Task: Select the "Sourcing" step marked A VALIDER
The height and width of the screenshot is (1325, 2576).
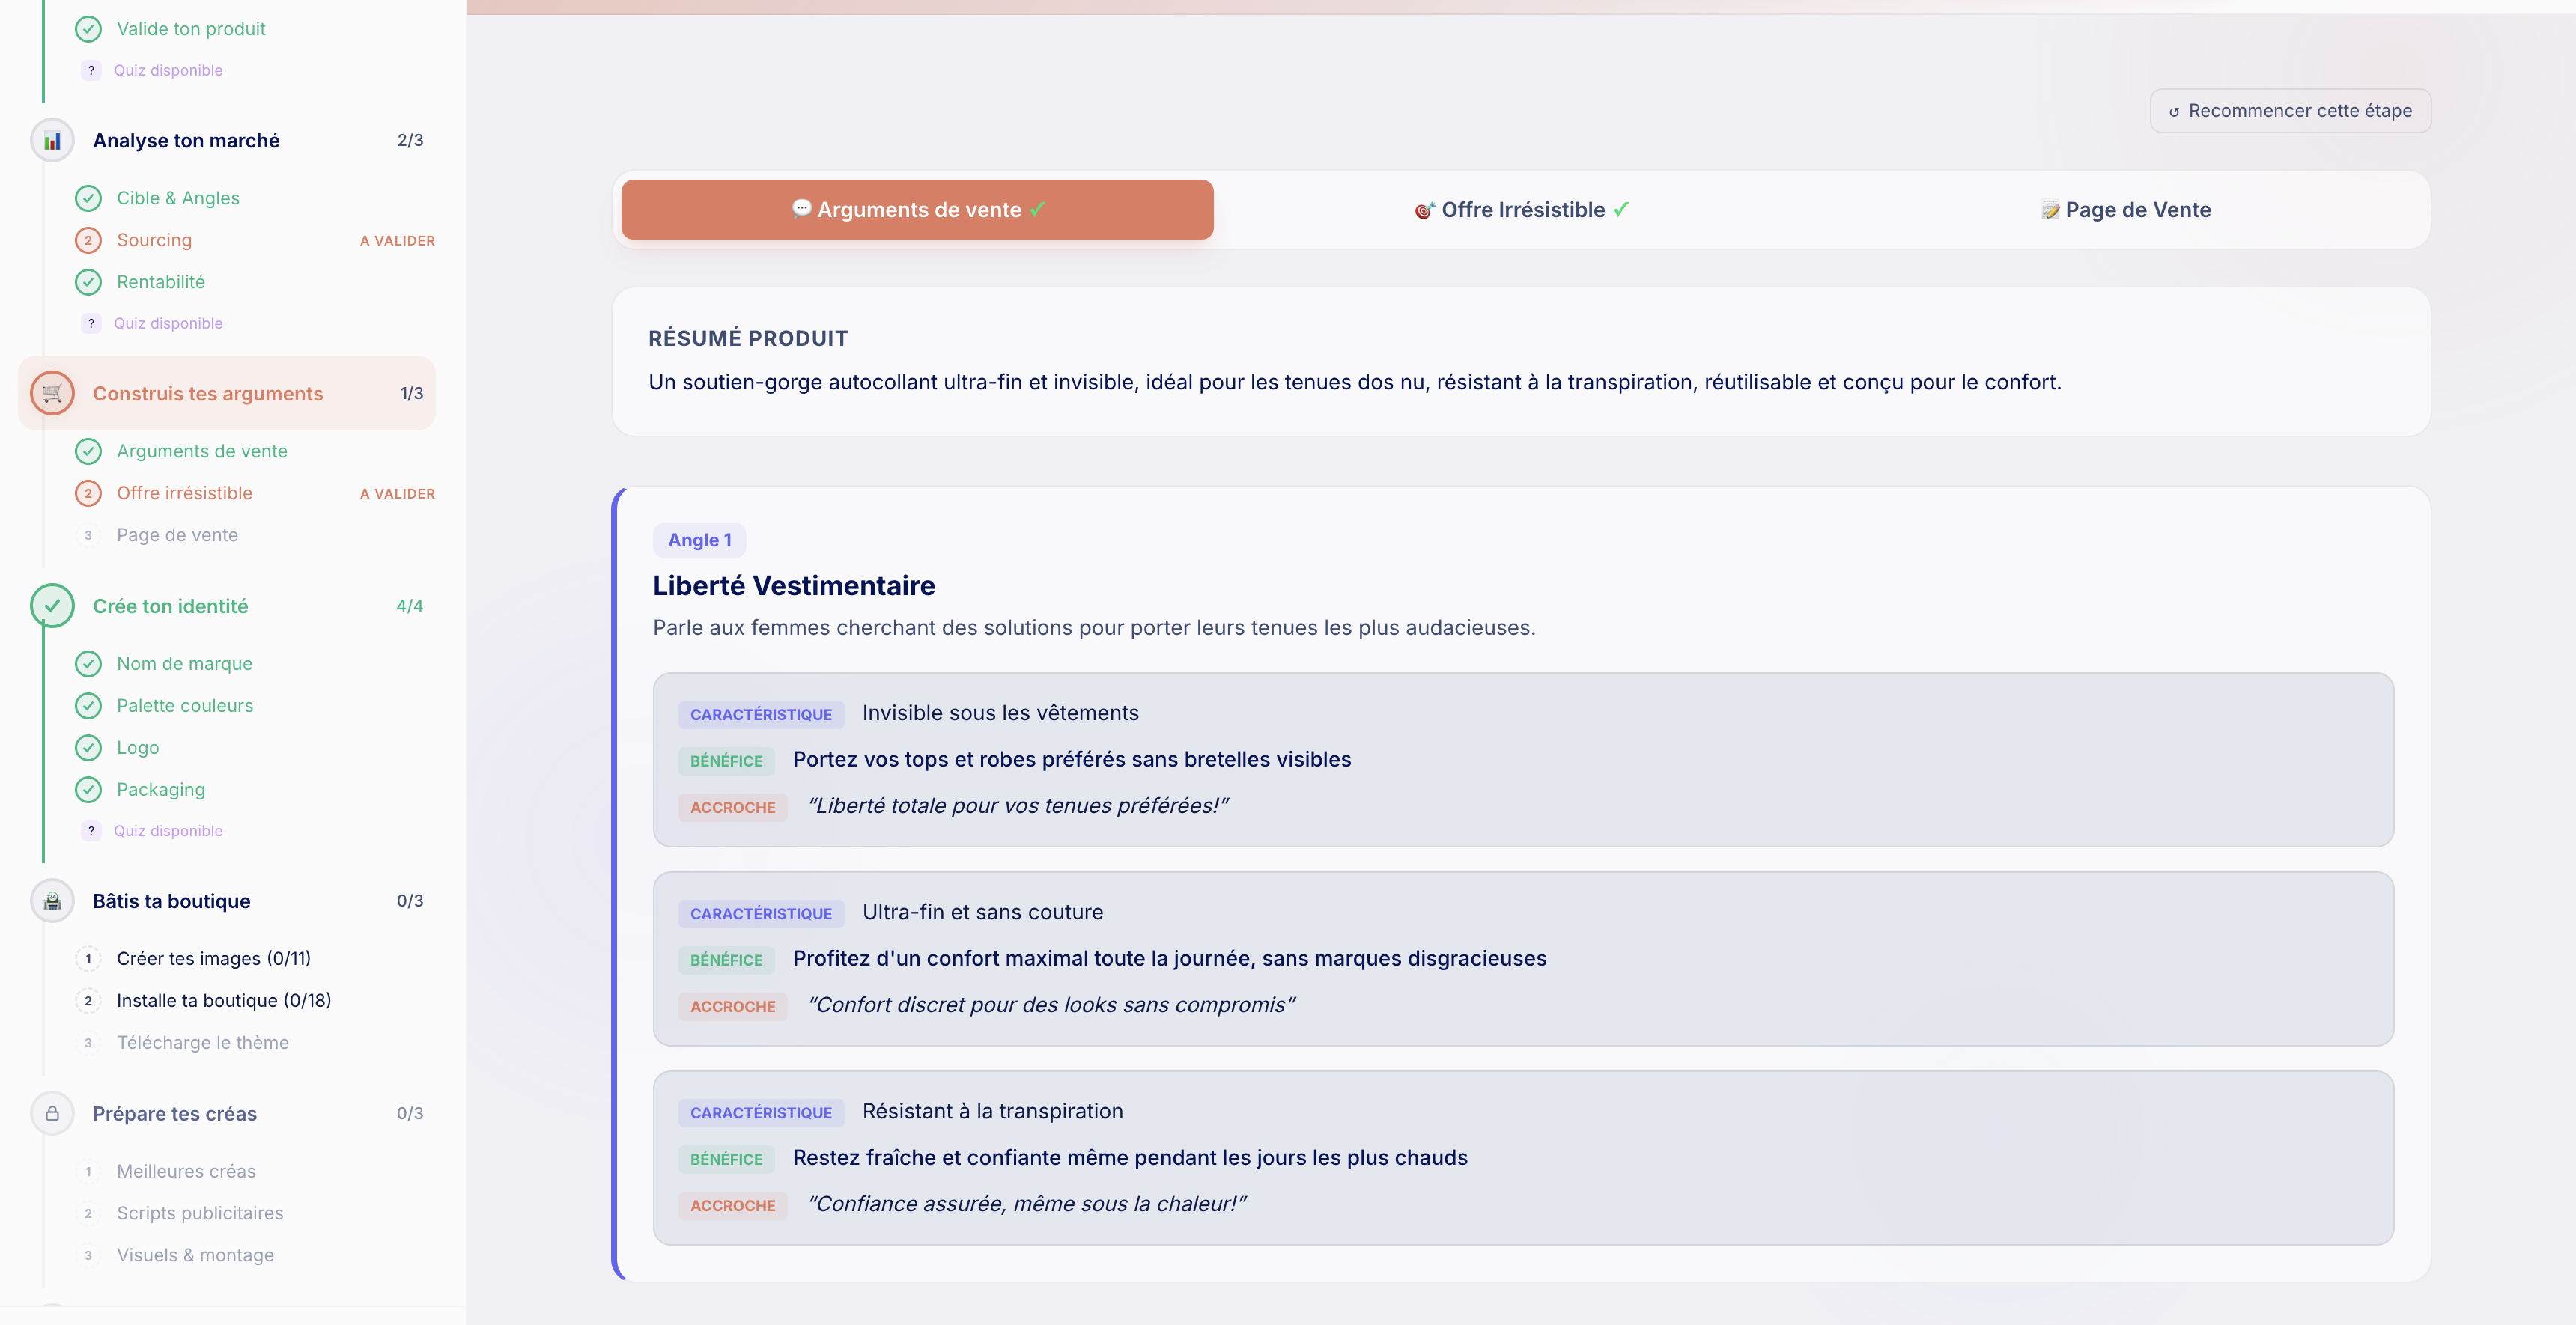Action: 154,240
